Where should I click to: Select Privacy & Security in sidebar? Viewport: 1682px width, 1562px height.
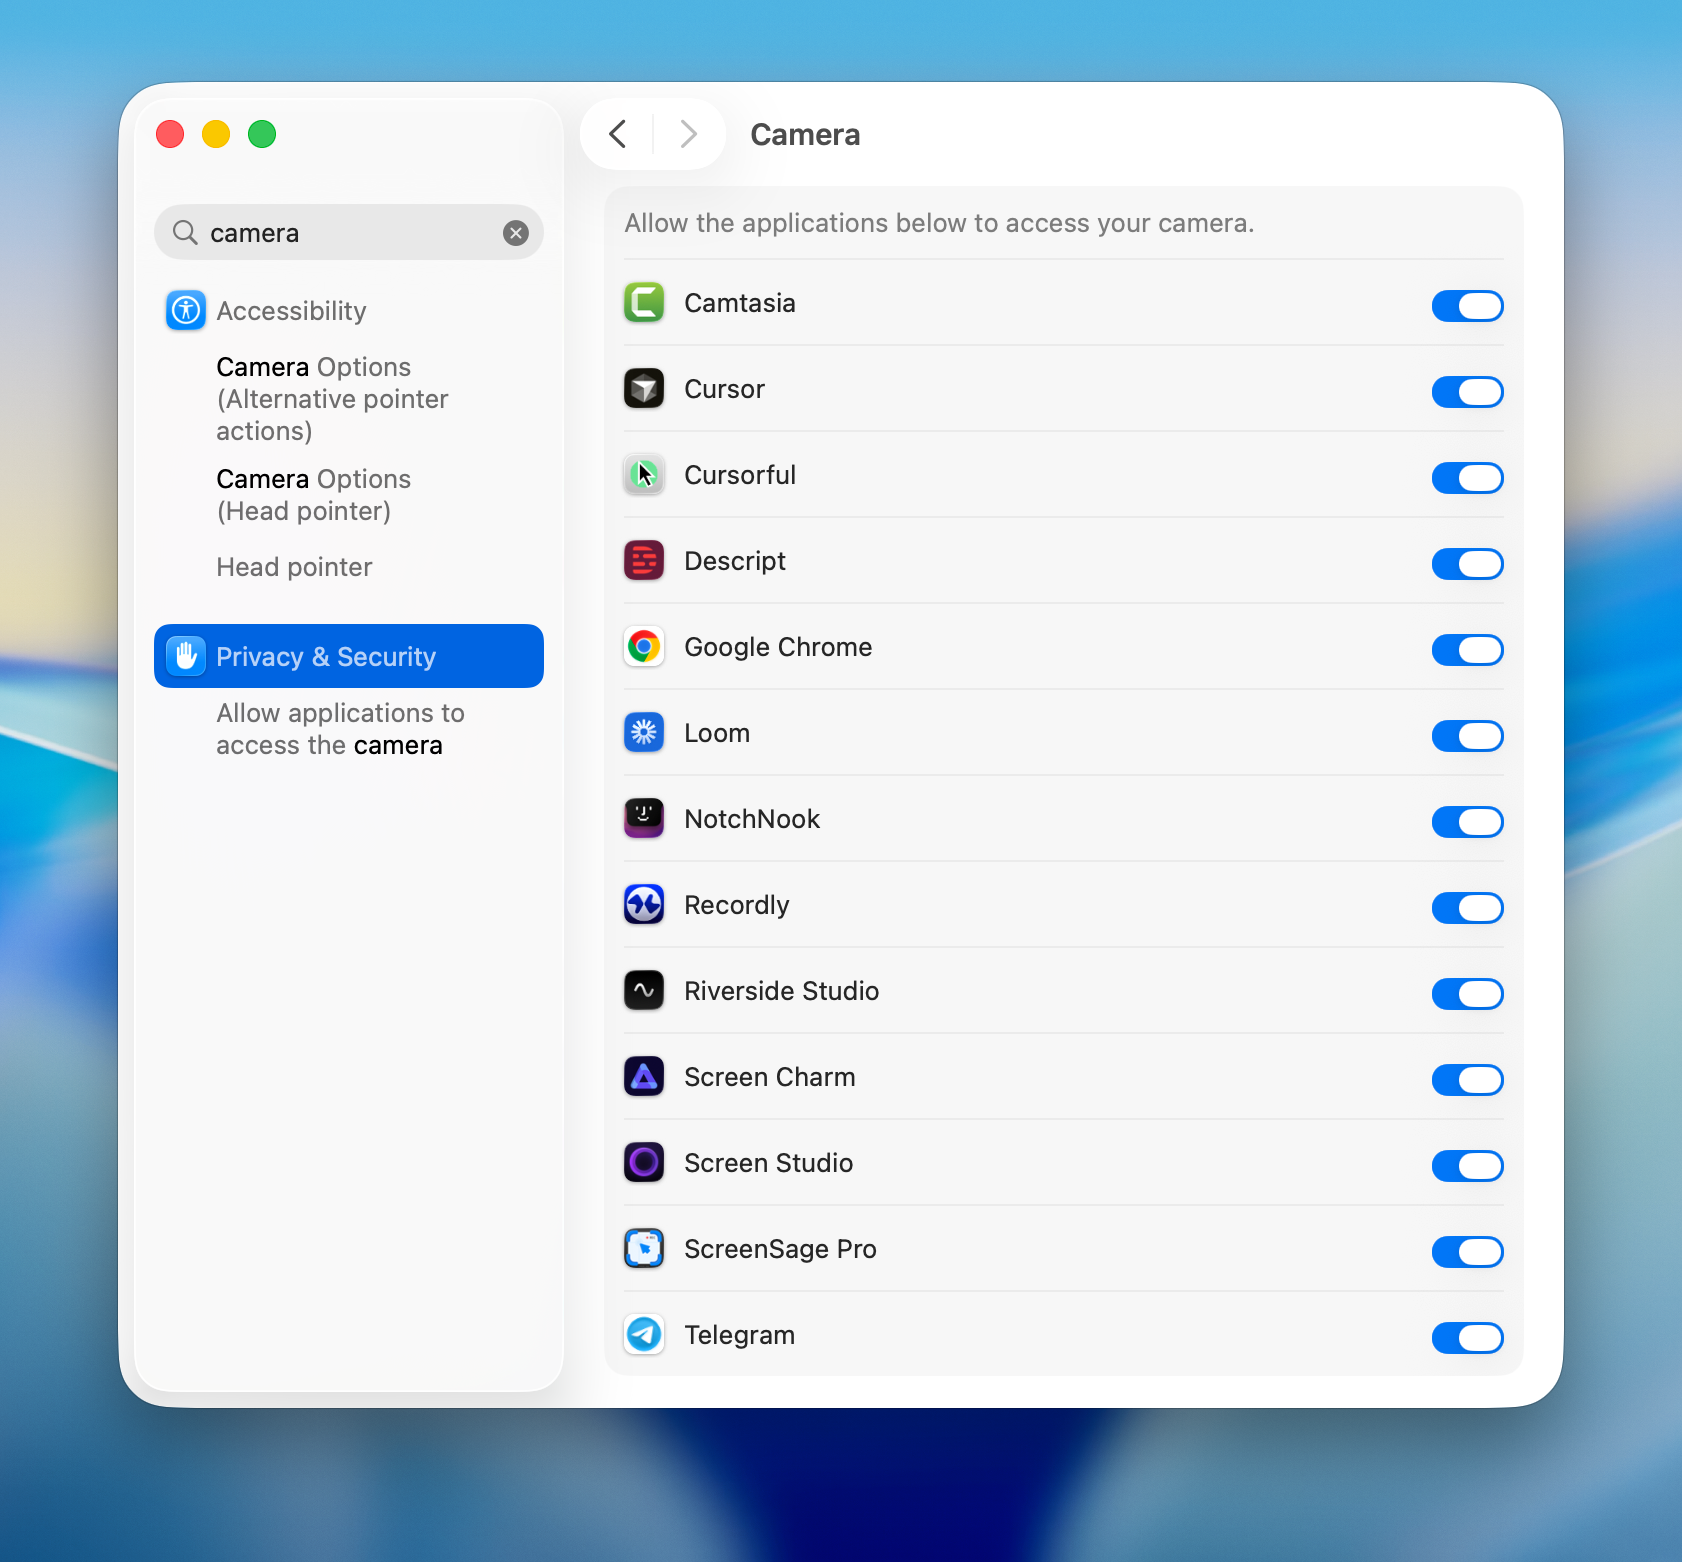[x=349, y=656]
